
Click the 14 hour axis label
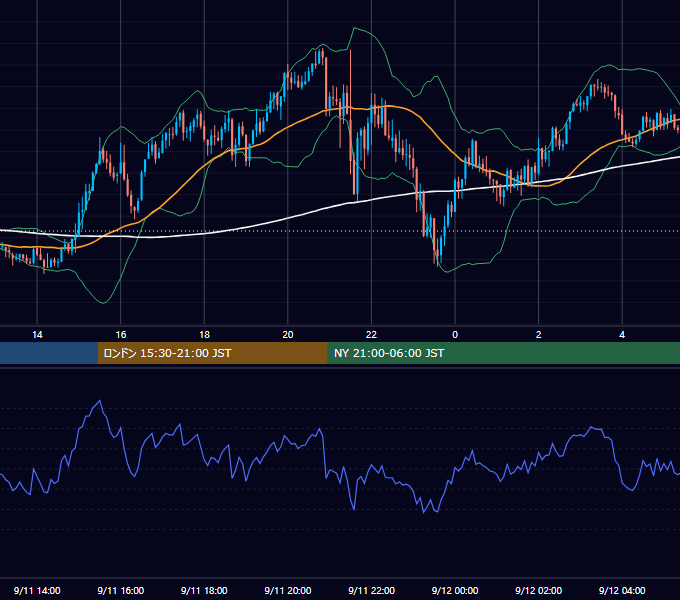37,335
